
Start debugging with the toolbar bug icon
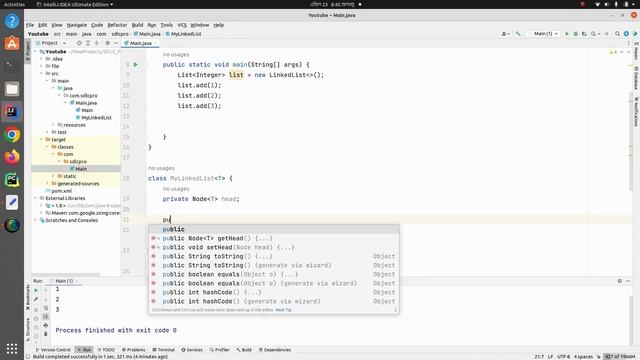[x=576, y=34]
